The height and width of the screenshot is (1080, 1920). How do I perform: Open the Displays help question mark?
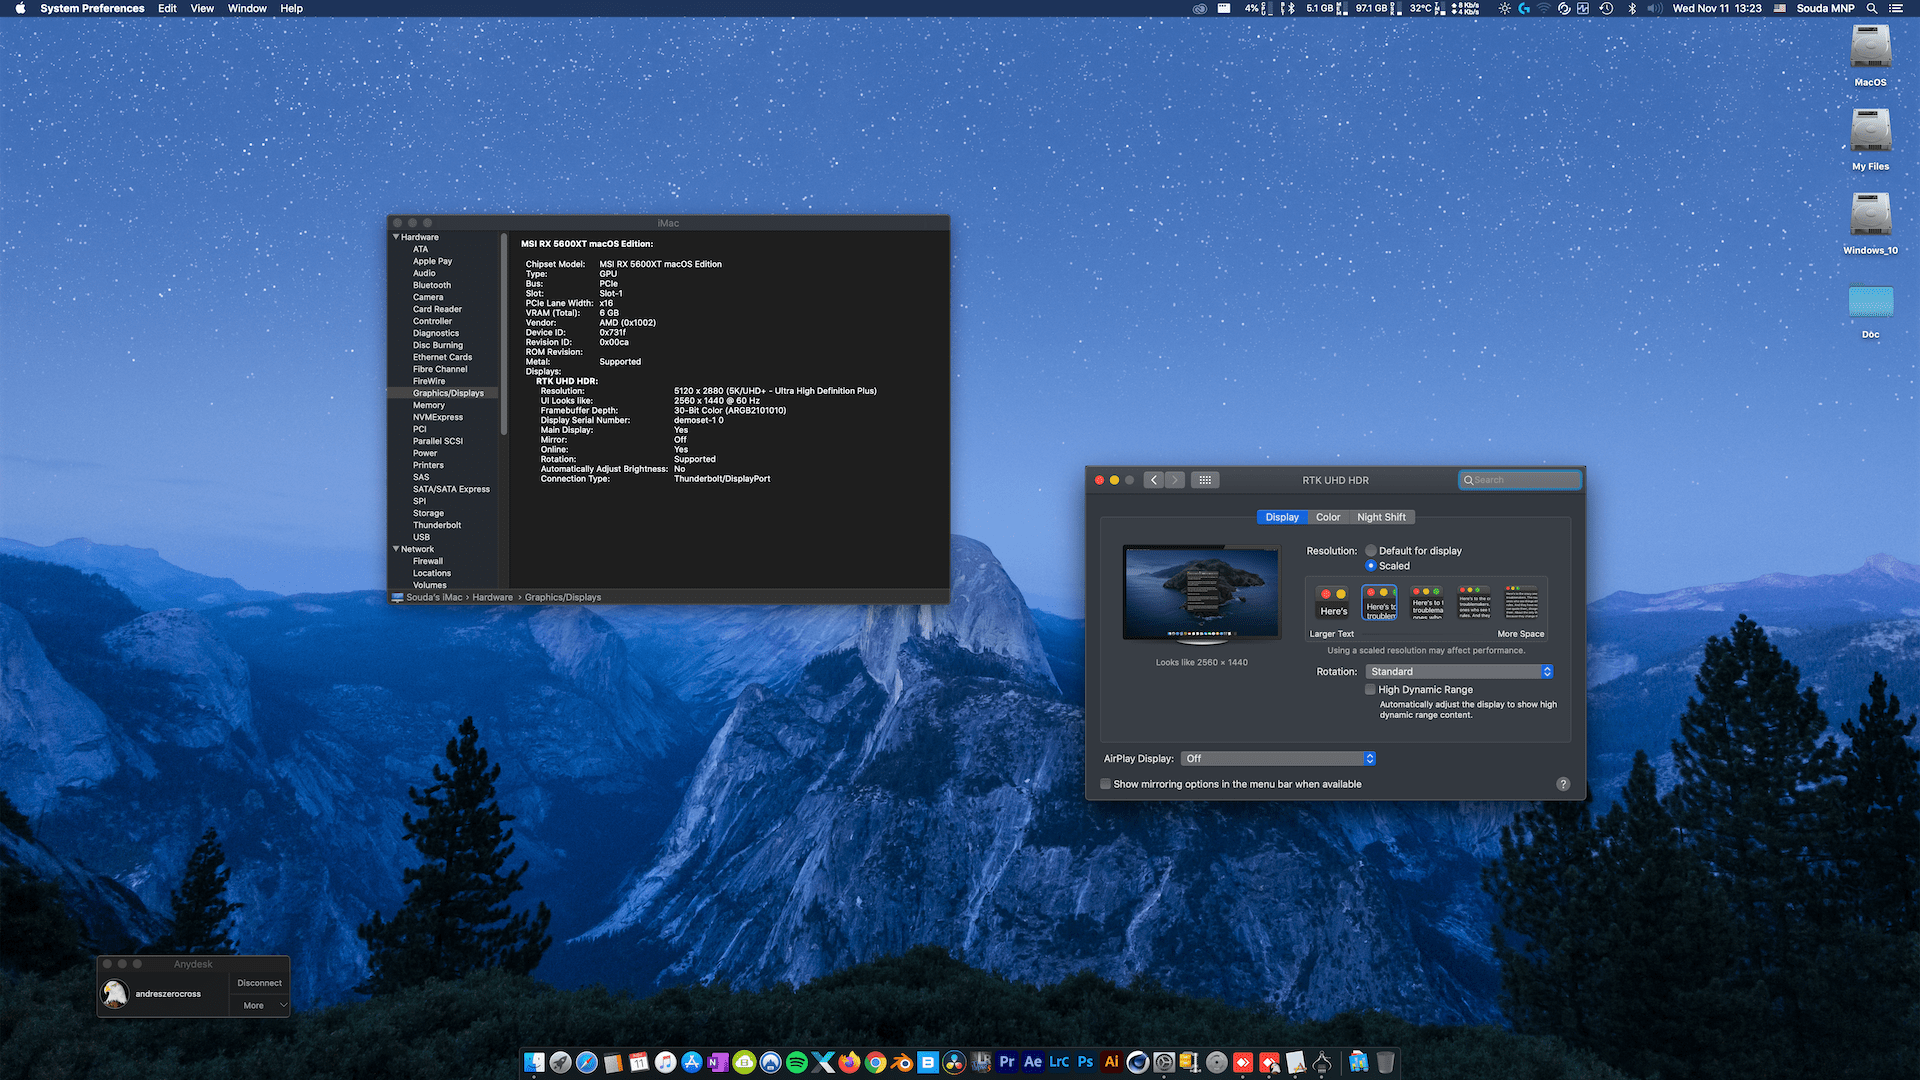click(1563, 784)
